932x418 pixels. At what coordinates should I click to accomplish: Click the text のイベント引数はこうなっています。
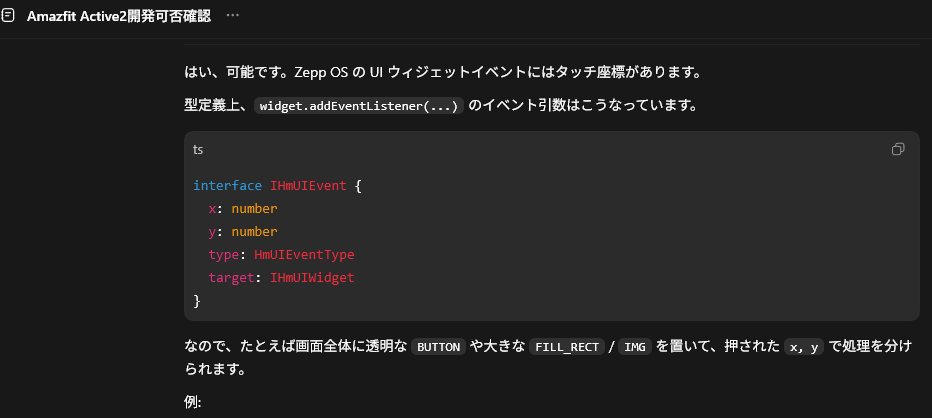point(582,106)
